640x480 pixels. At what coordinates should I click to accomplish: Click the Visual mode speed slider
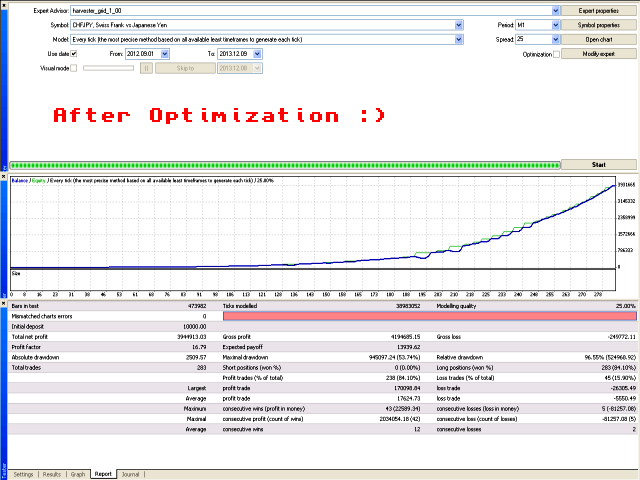pos(109,68)
